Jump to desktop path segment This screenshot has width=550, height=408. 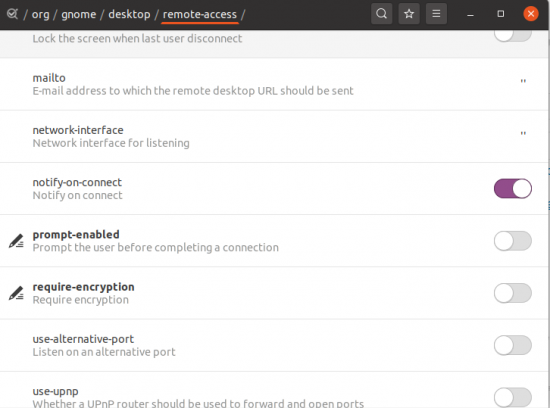point(129,14)
